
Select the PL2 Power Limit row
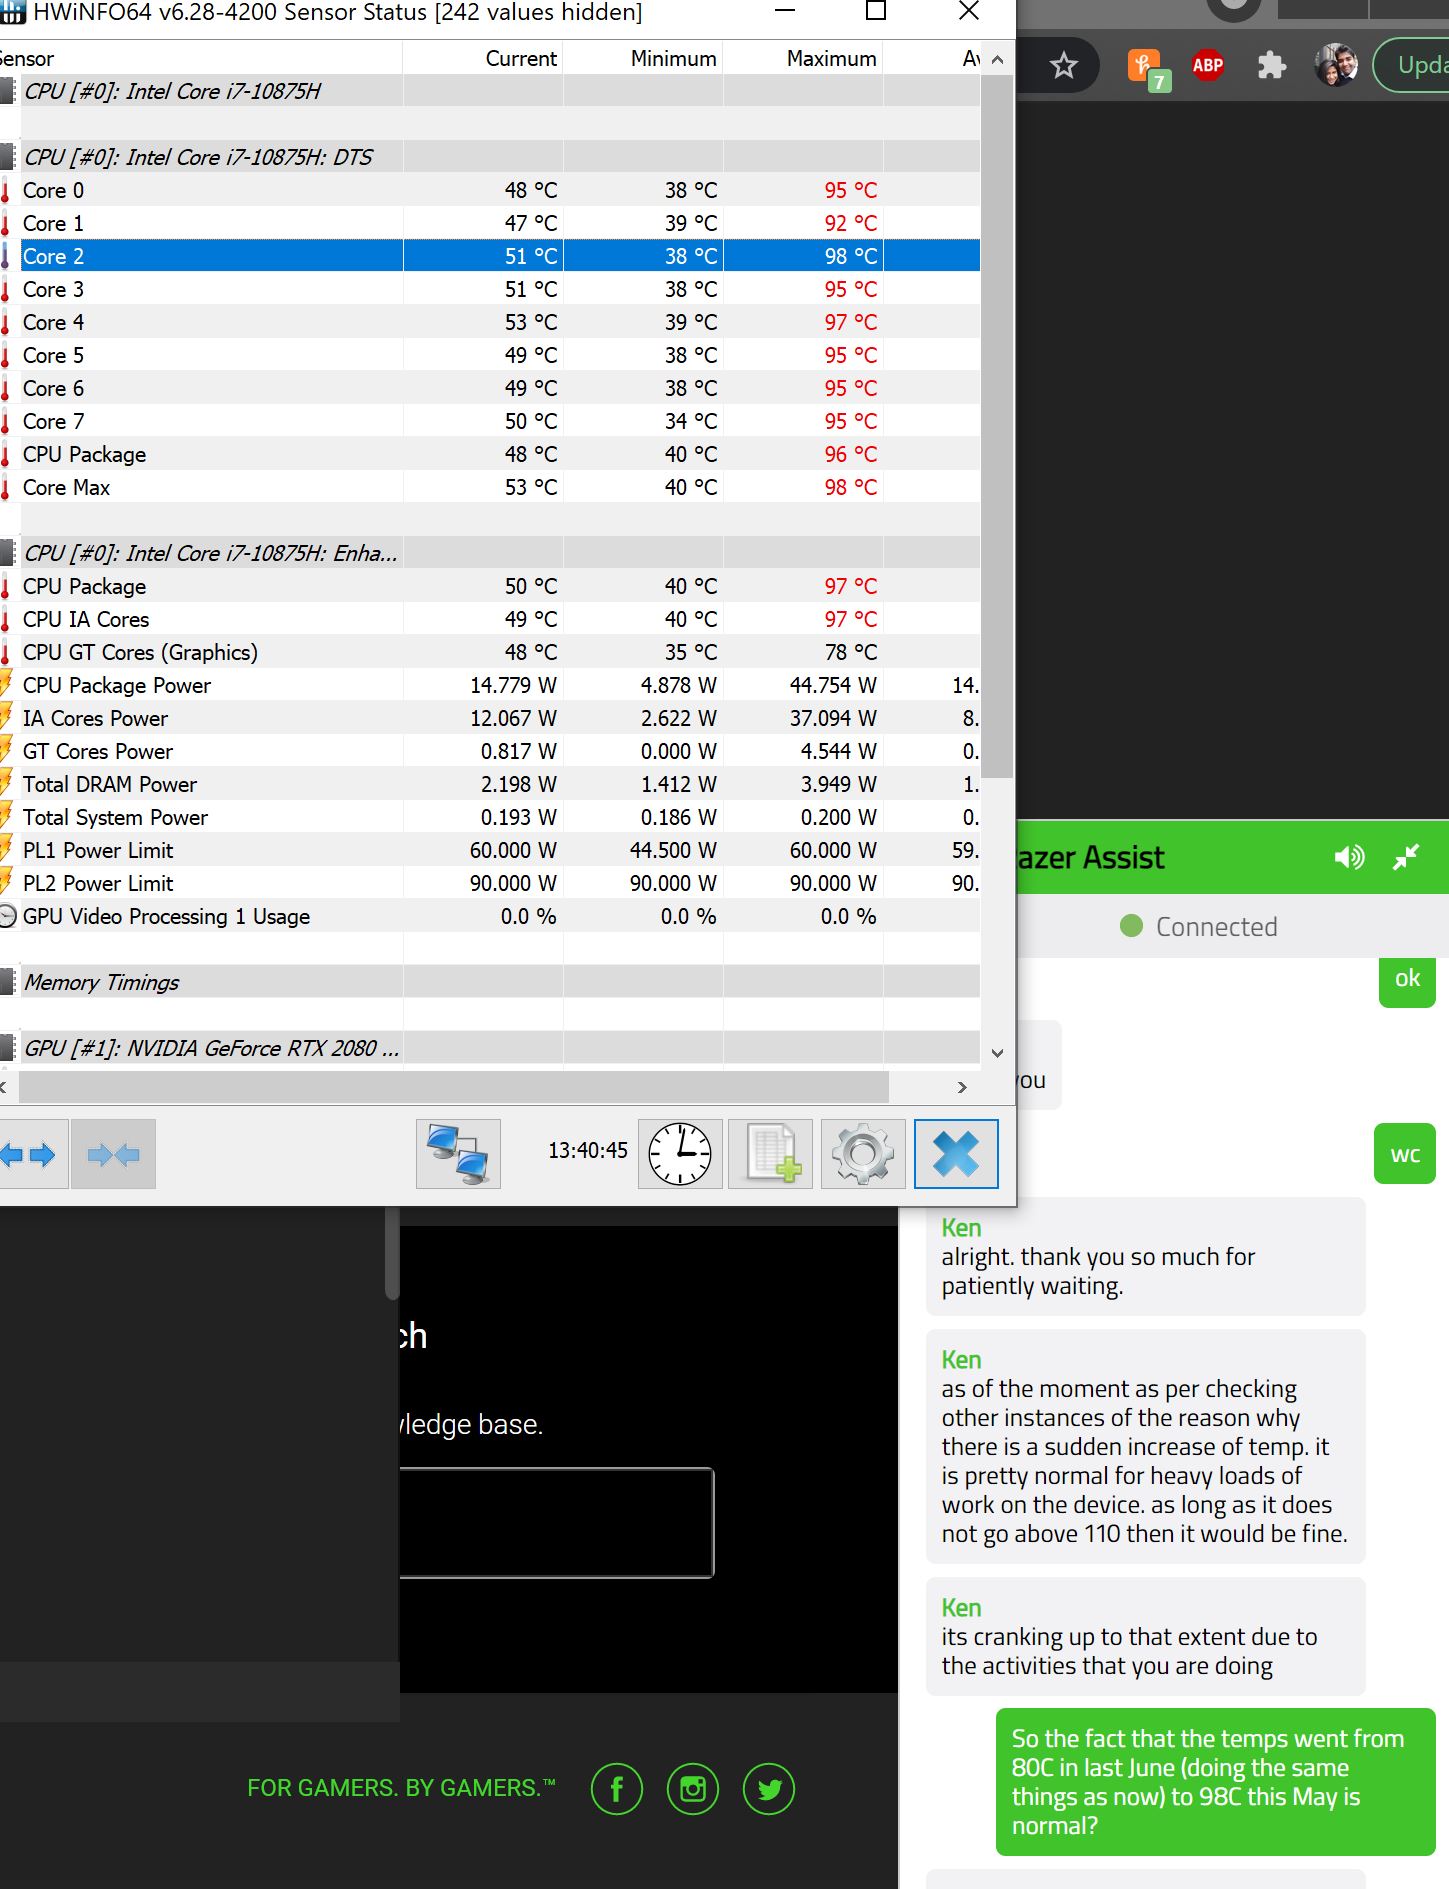click(x=490, y=883)
